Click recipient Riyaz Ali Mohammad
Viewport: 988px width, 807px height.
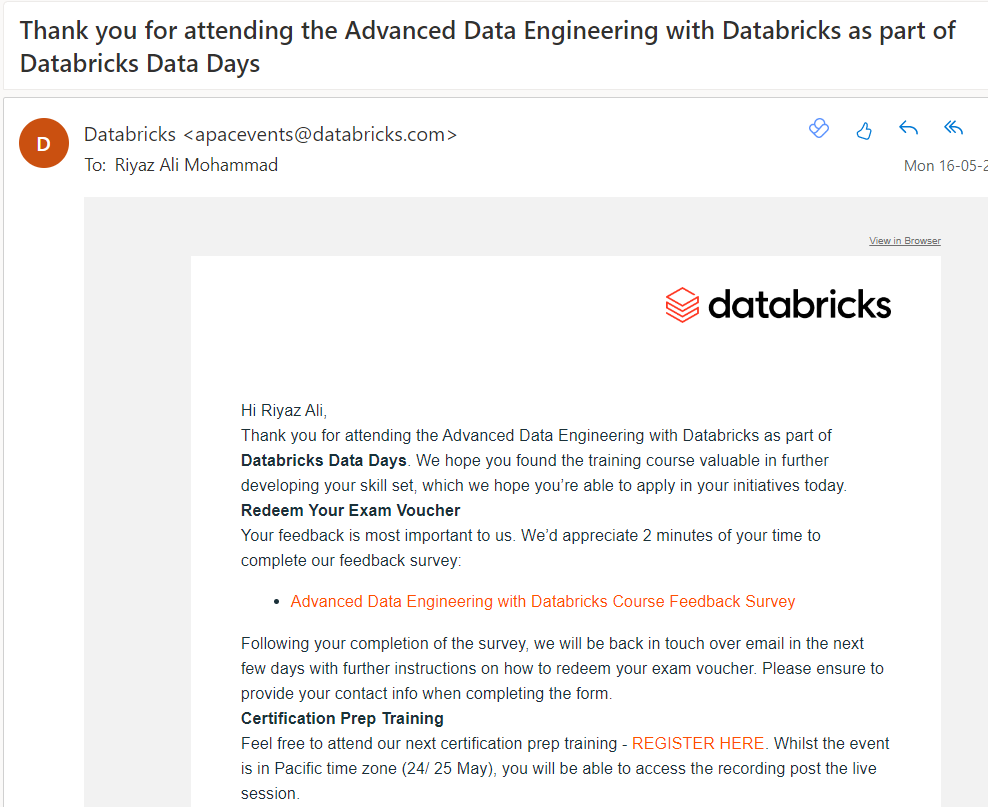(196, 165)
